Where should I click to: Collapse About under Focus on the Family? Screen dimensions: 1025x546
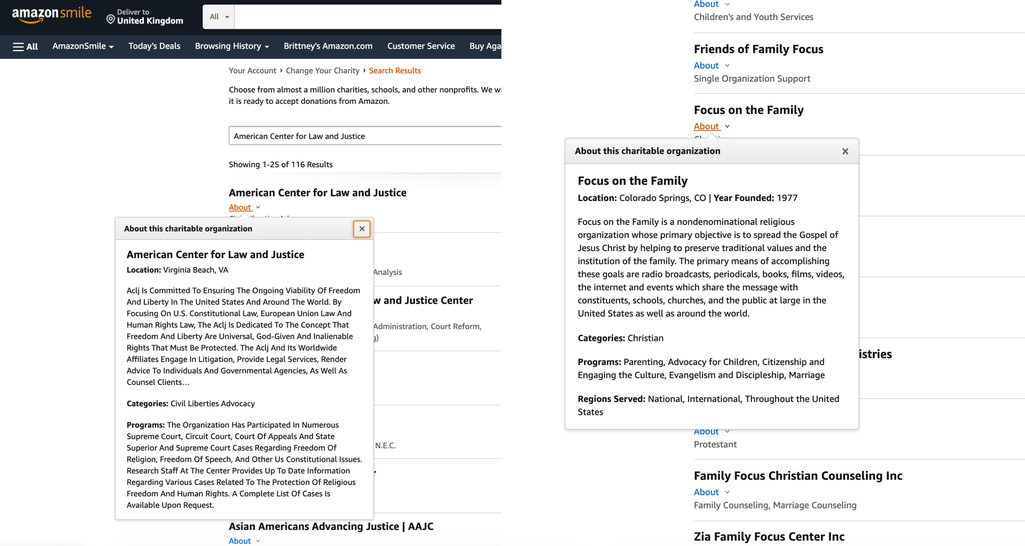tap(711, 126)
